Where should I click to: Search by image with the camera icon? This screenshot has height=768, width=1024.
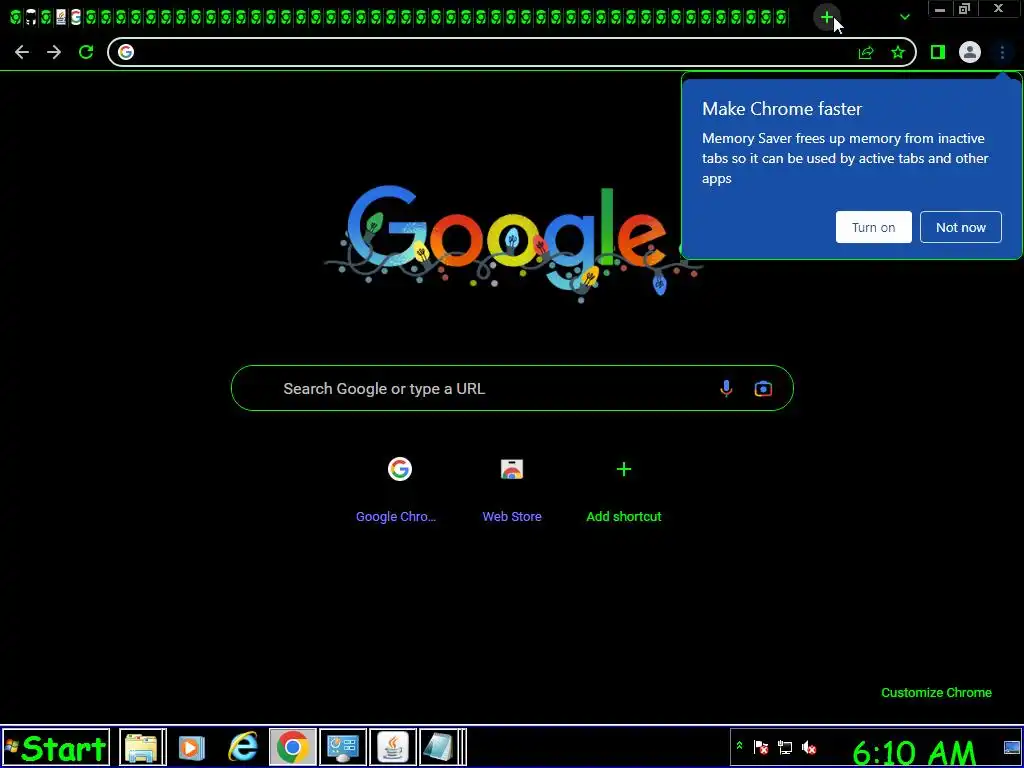coord(763,389)
